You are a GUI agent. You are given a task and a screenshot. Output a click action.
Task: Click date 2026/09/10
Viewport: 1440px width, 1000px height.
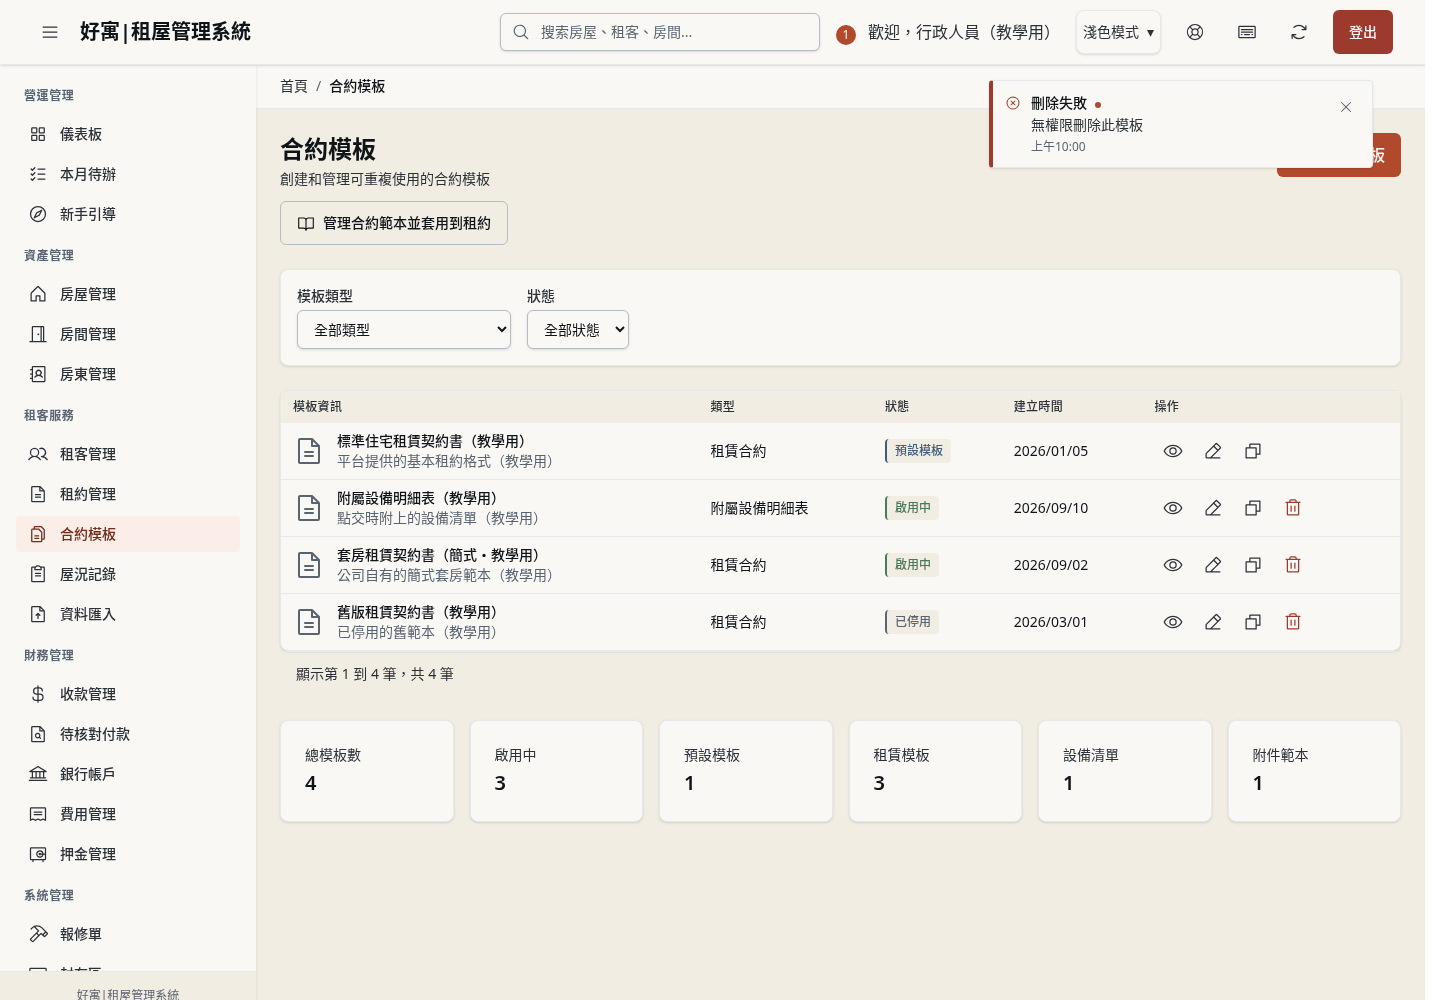point(1051,508)
